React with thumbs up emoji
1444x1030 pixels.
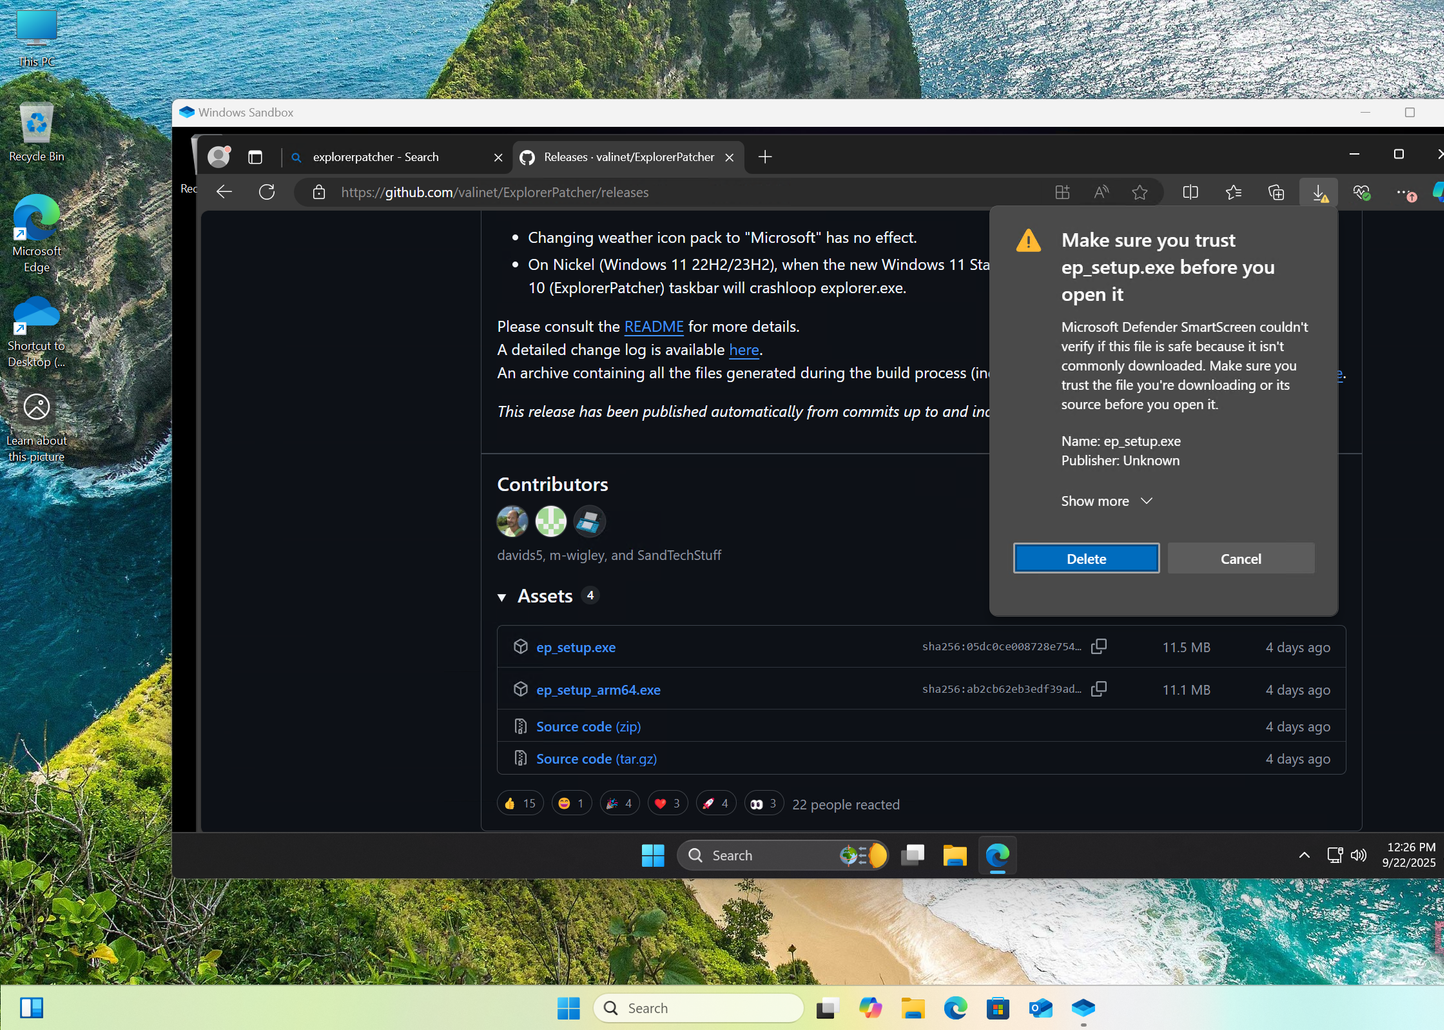click(519, 802)
